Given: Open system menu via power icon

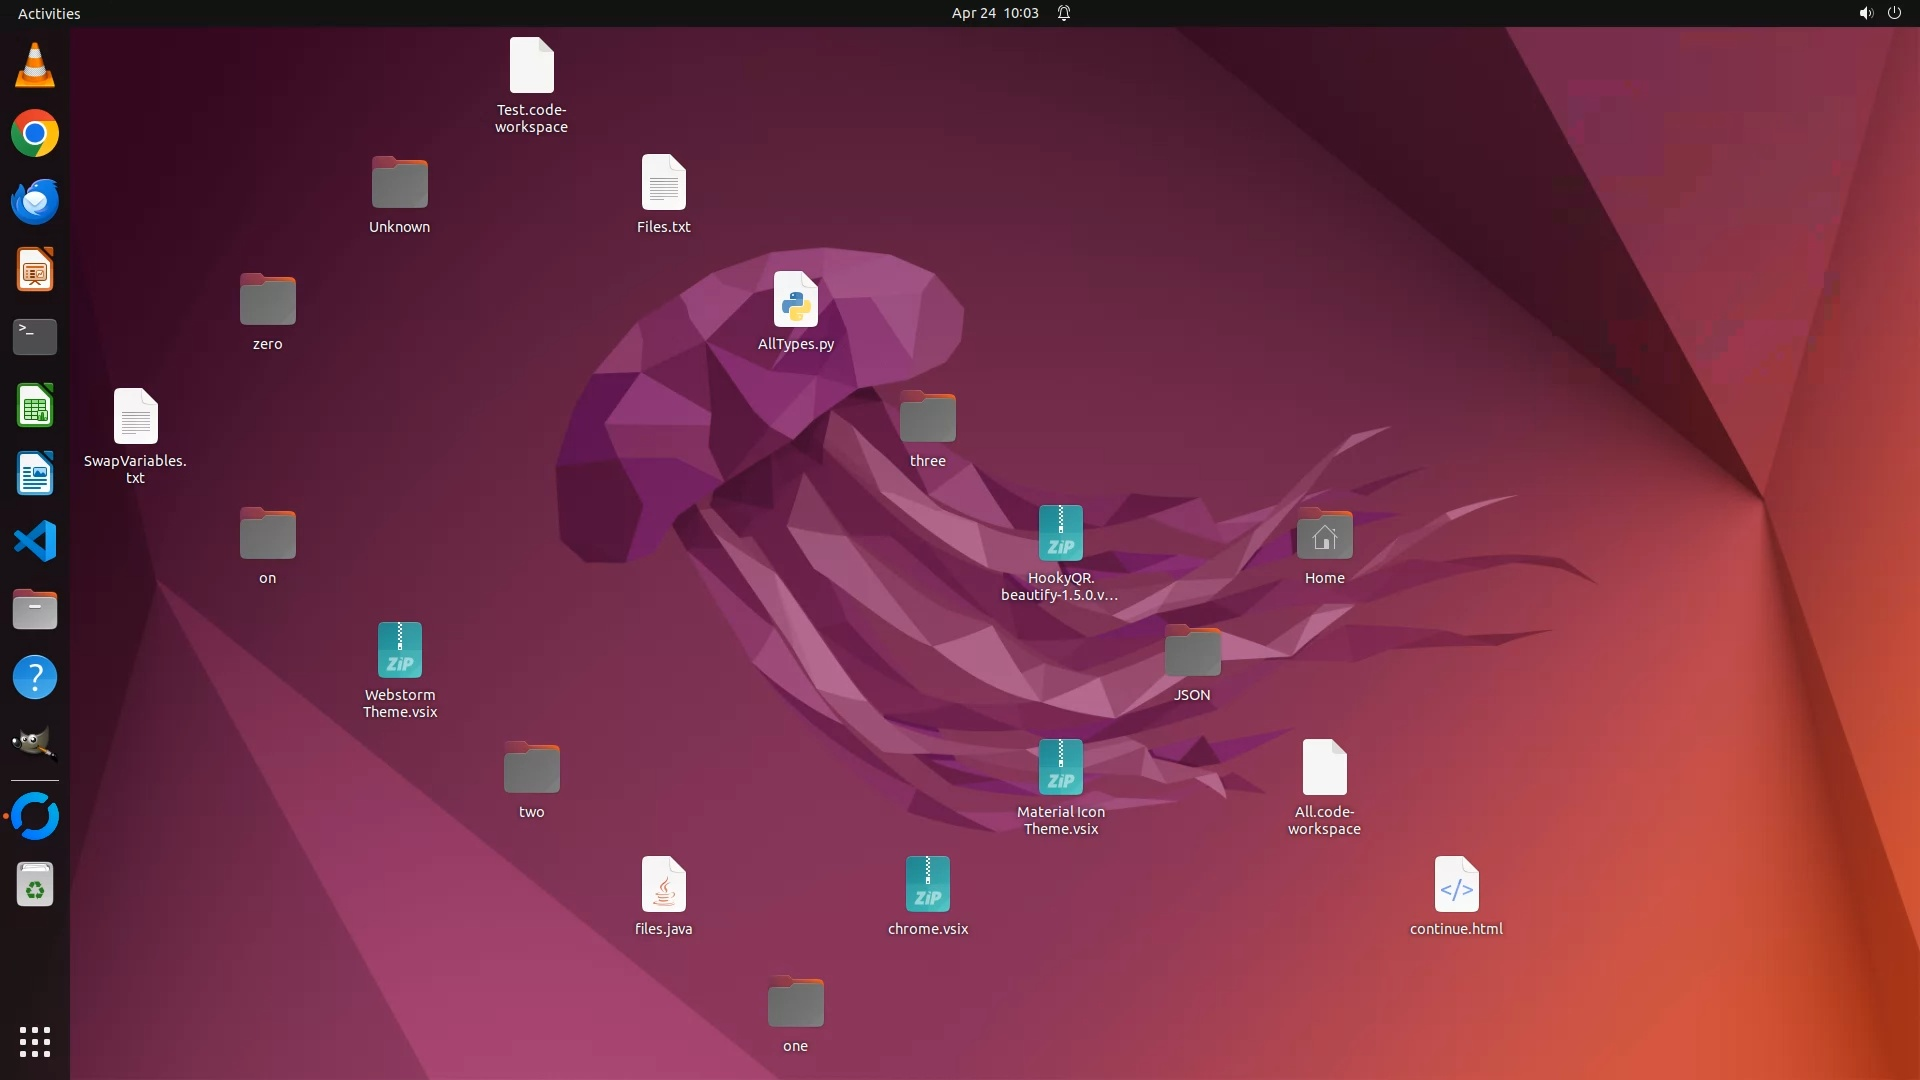Looking at the screenshot, I should (x=1894, y=13).
